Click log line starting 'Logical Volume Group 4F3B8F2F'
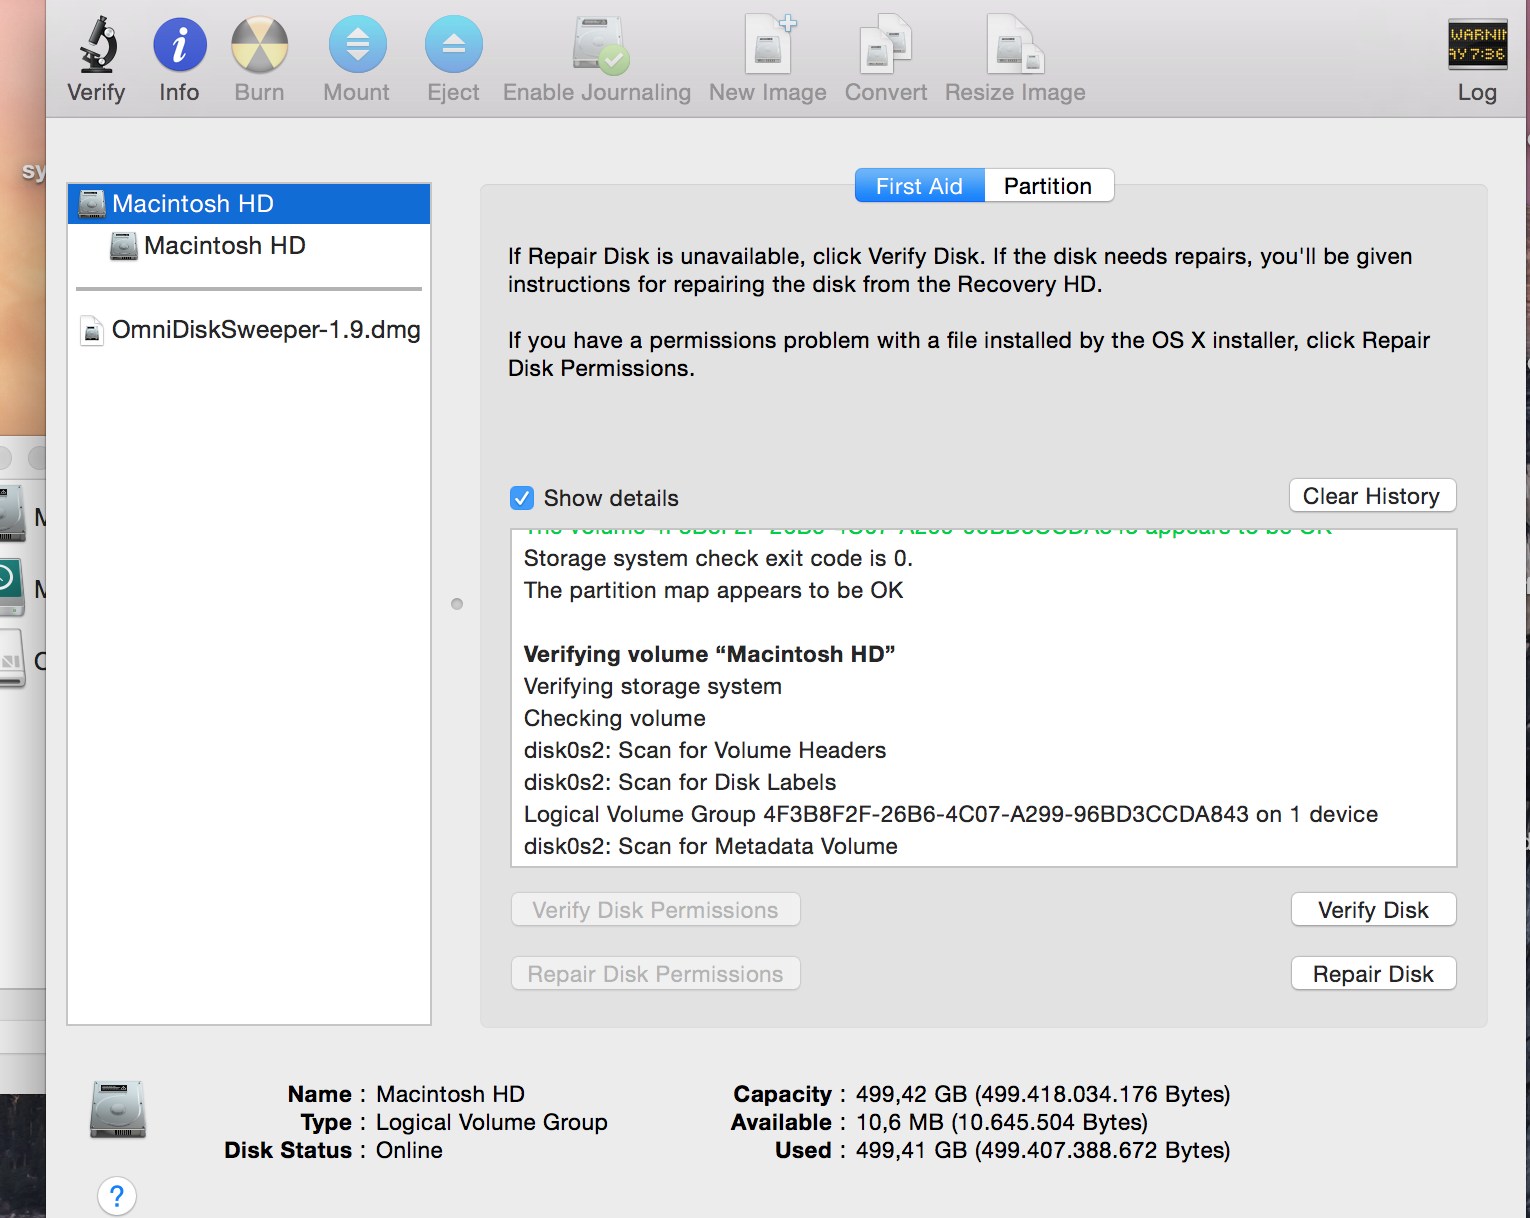This screenshot has height=1218, width=1530. [951, 814]
